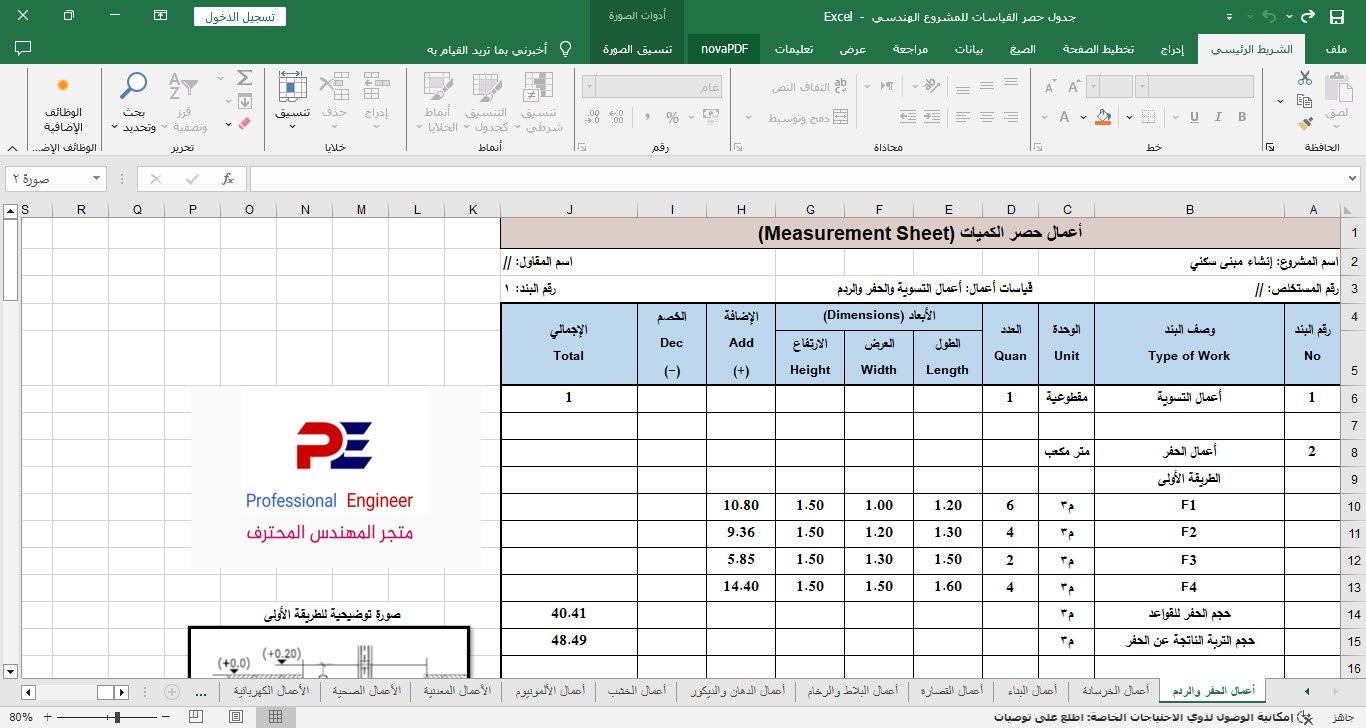1366x728 pixels.
Task: Click the Add-ins الوظائف الإضافية button
Action: [63, 103]
